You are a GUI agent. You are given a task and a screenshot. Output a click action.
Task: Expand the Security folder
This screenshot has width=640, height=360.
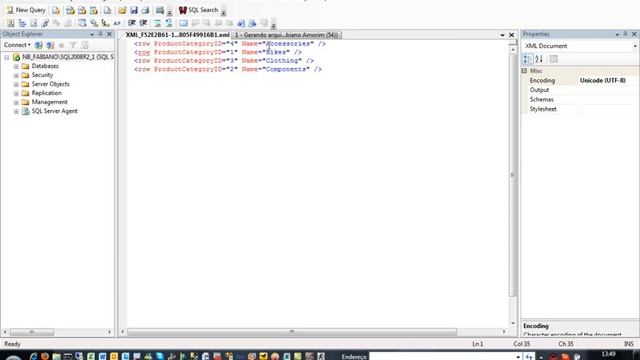tap(16, 76)
